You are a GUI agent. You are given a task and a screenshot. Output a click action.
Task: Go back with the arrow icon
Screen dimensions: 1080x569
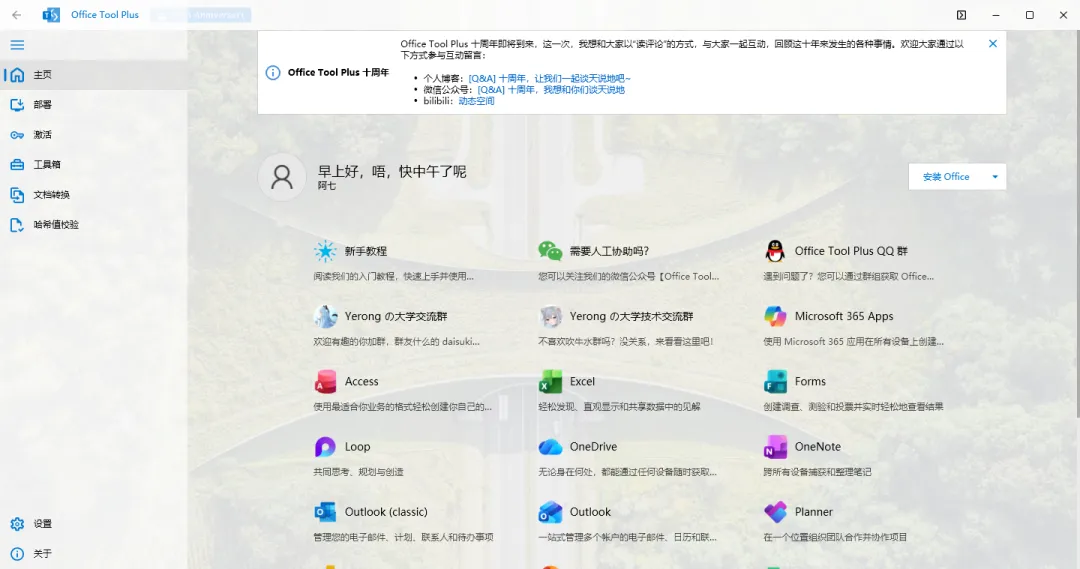(17, 14)
